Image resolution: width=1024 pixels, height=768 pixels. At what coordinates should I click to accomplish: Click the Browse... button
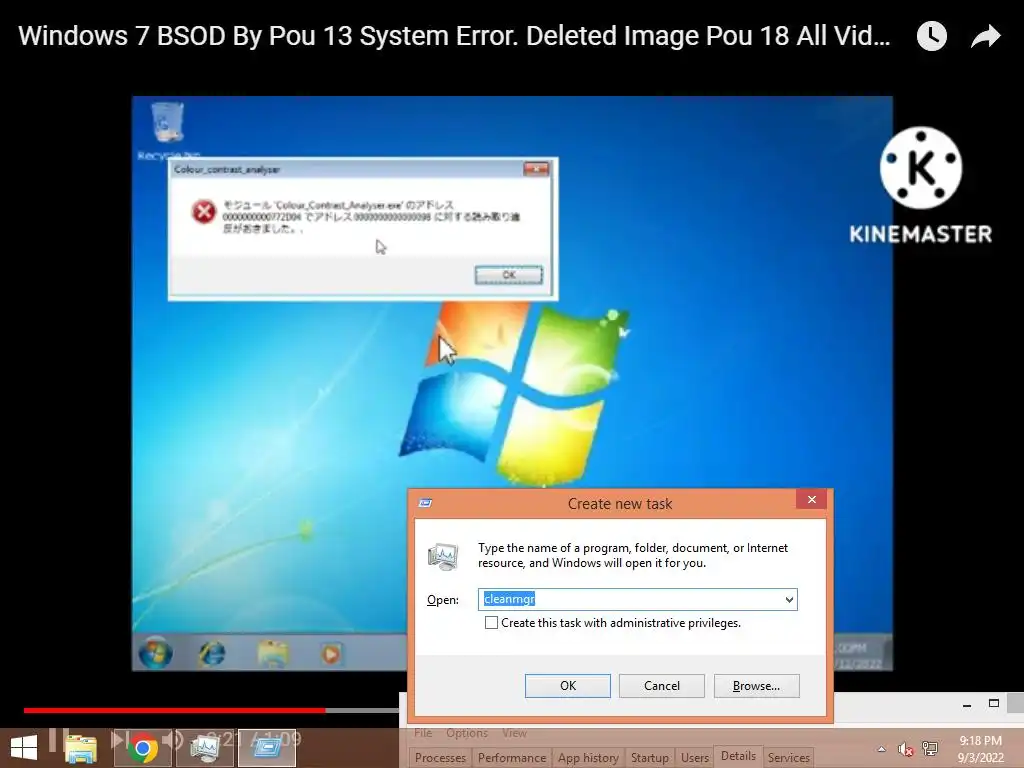[756, 686]
